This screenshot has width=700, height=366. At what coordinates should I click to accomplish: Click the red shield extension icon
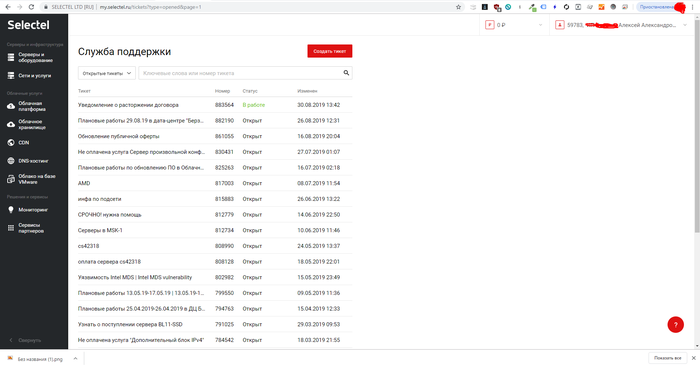click(497, 7)
